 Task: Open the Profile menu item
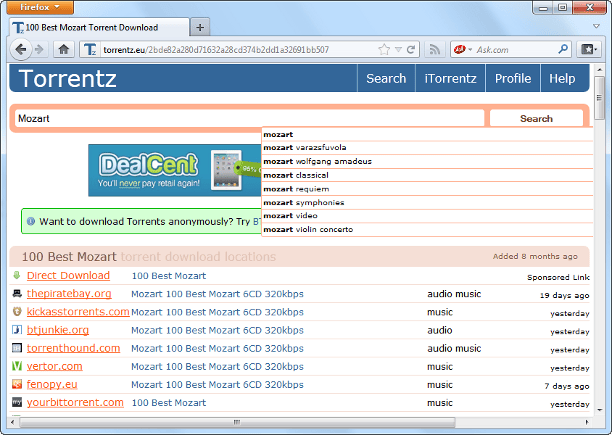tap(513, 78)
